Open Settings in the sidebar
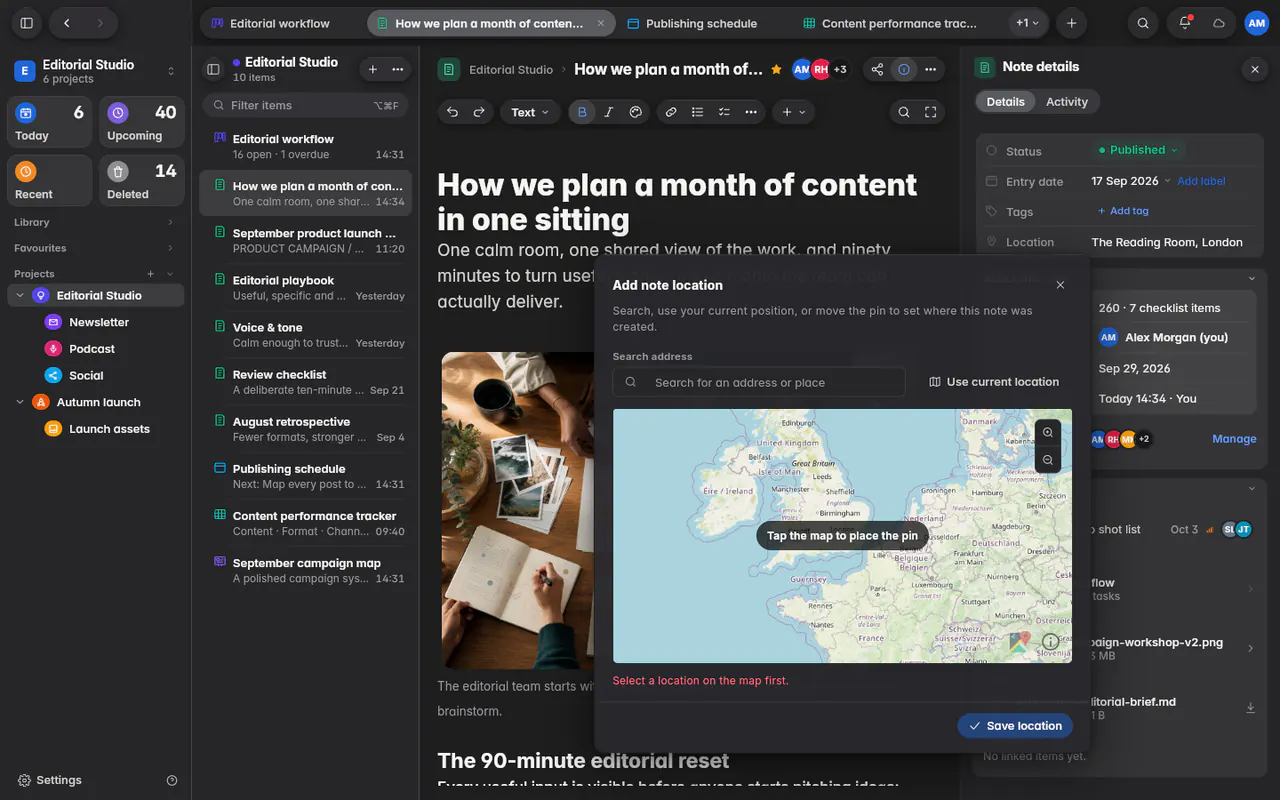 click(x=50, y=780)
